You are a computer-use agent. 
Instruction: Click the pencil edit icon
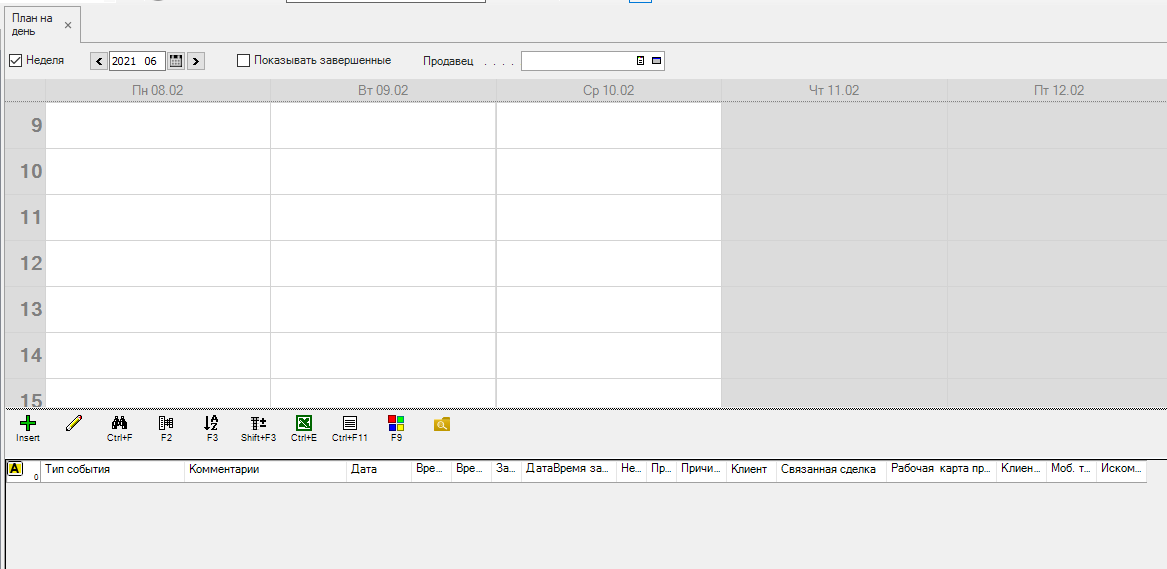(73, 424)
